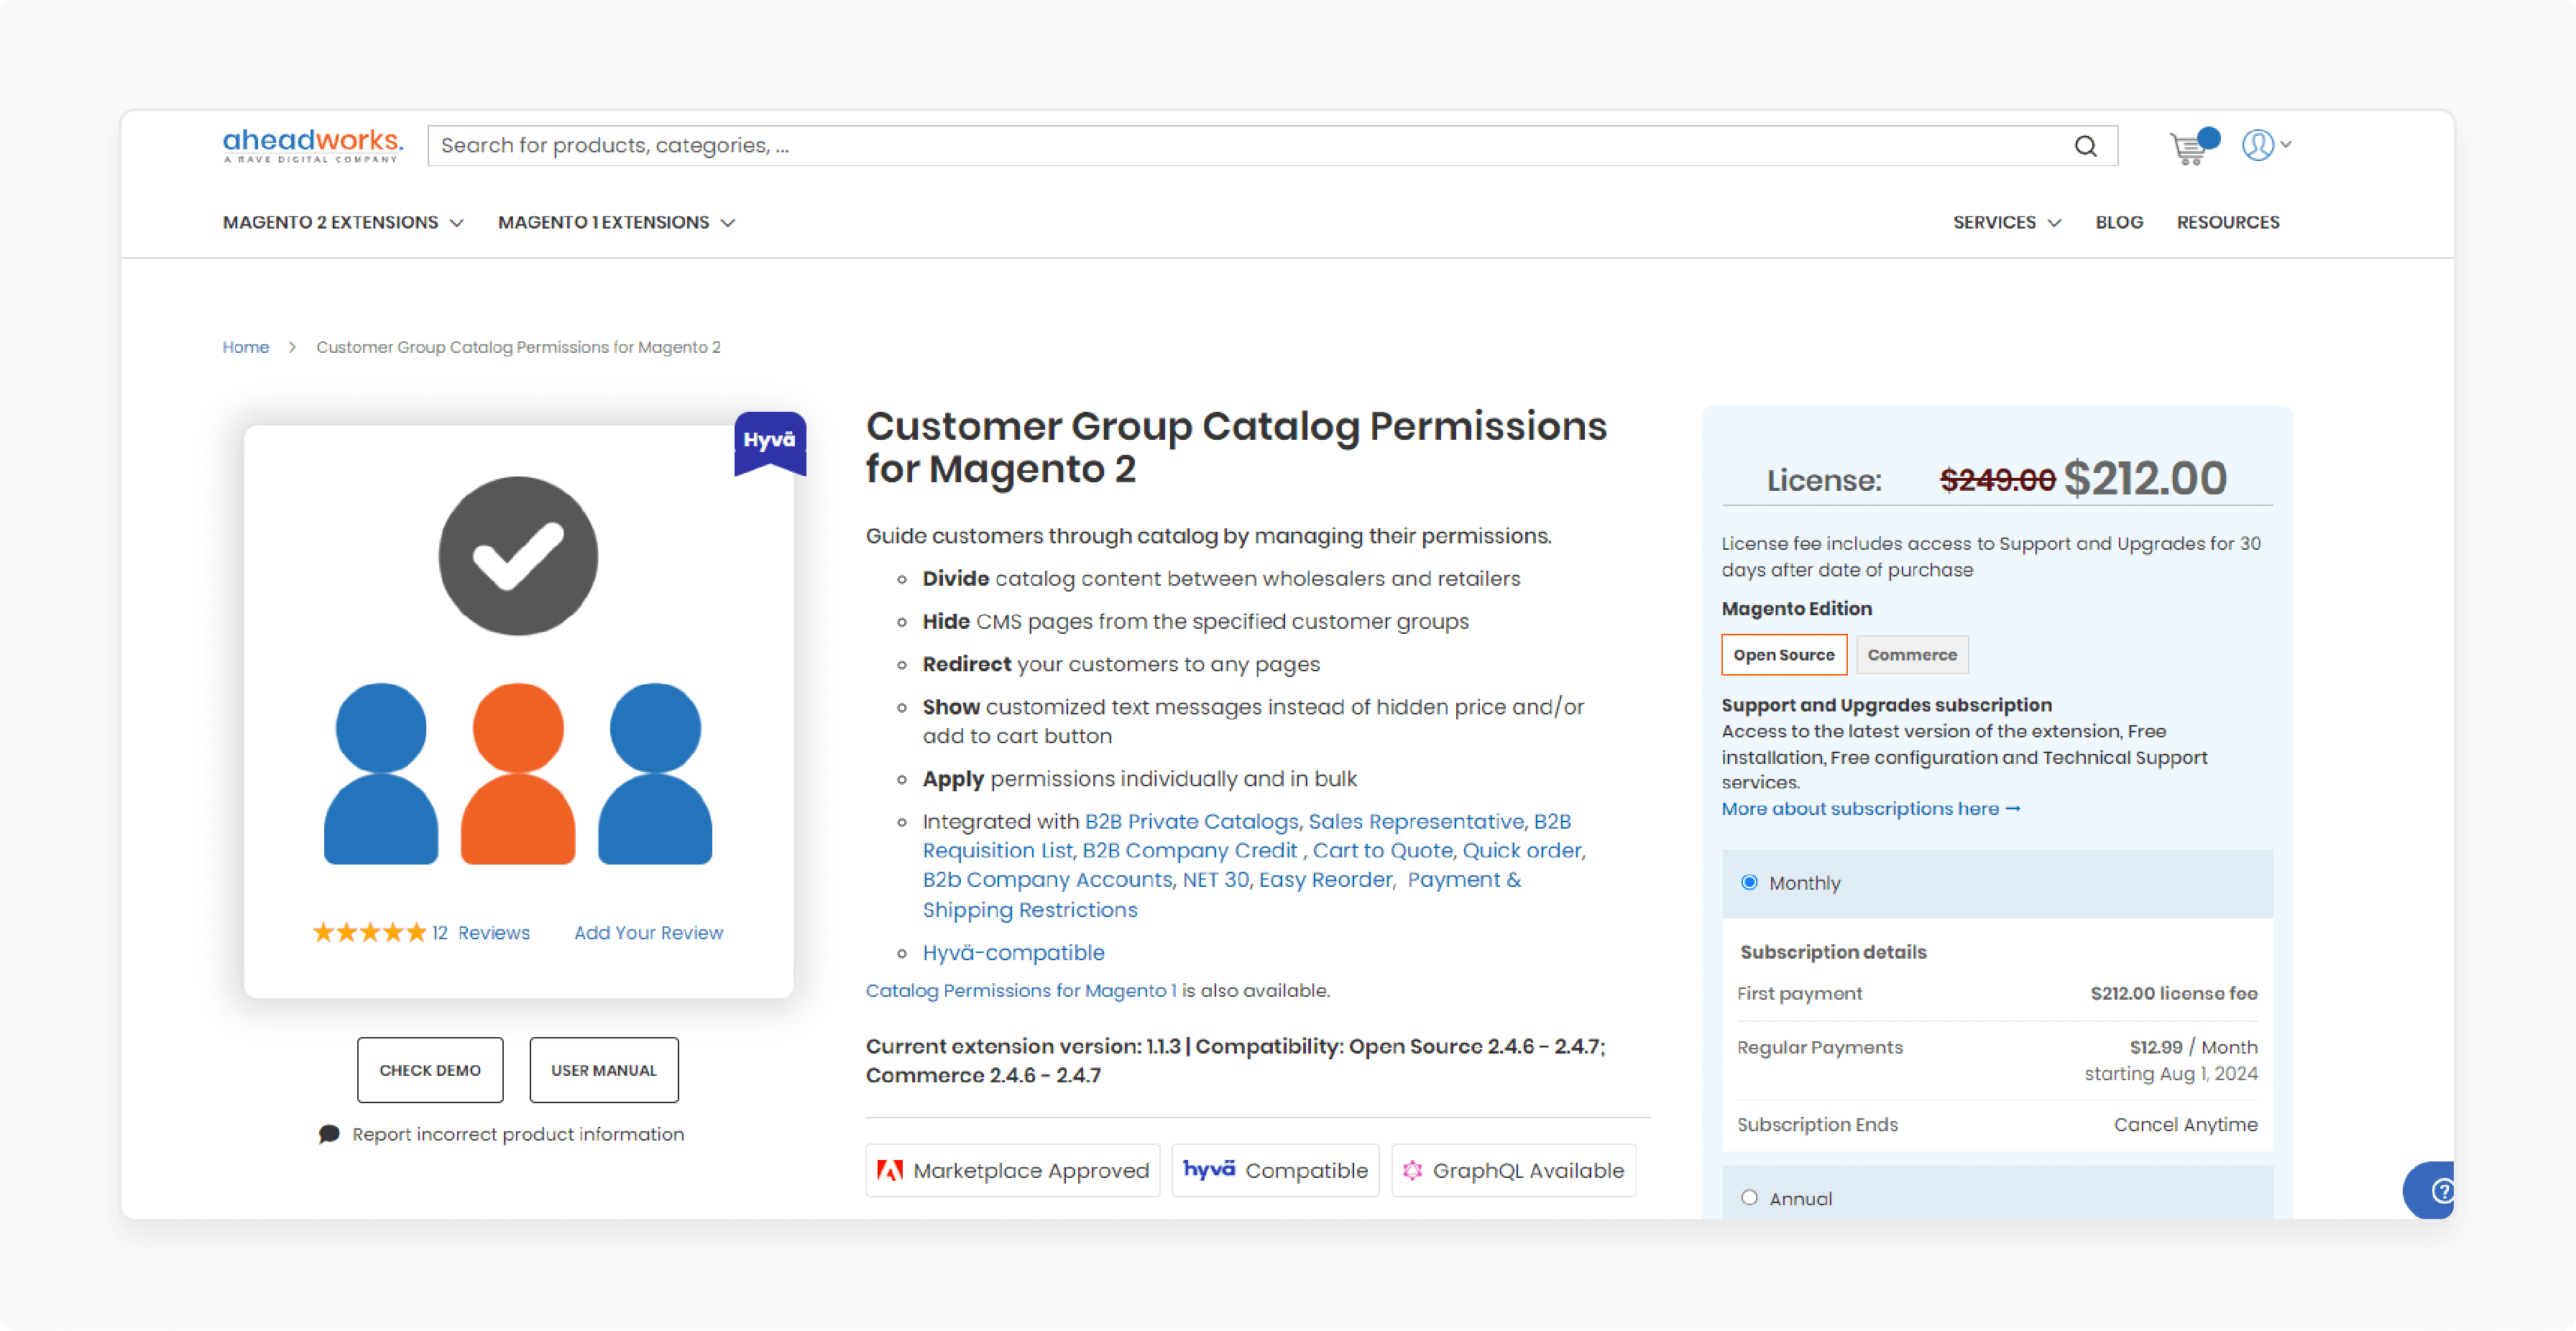Open the Easy Reorder link
Image resolution: width=2576 pixels, height=1331 pixels.
pyautogui.click(x=1325, y=879)
